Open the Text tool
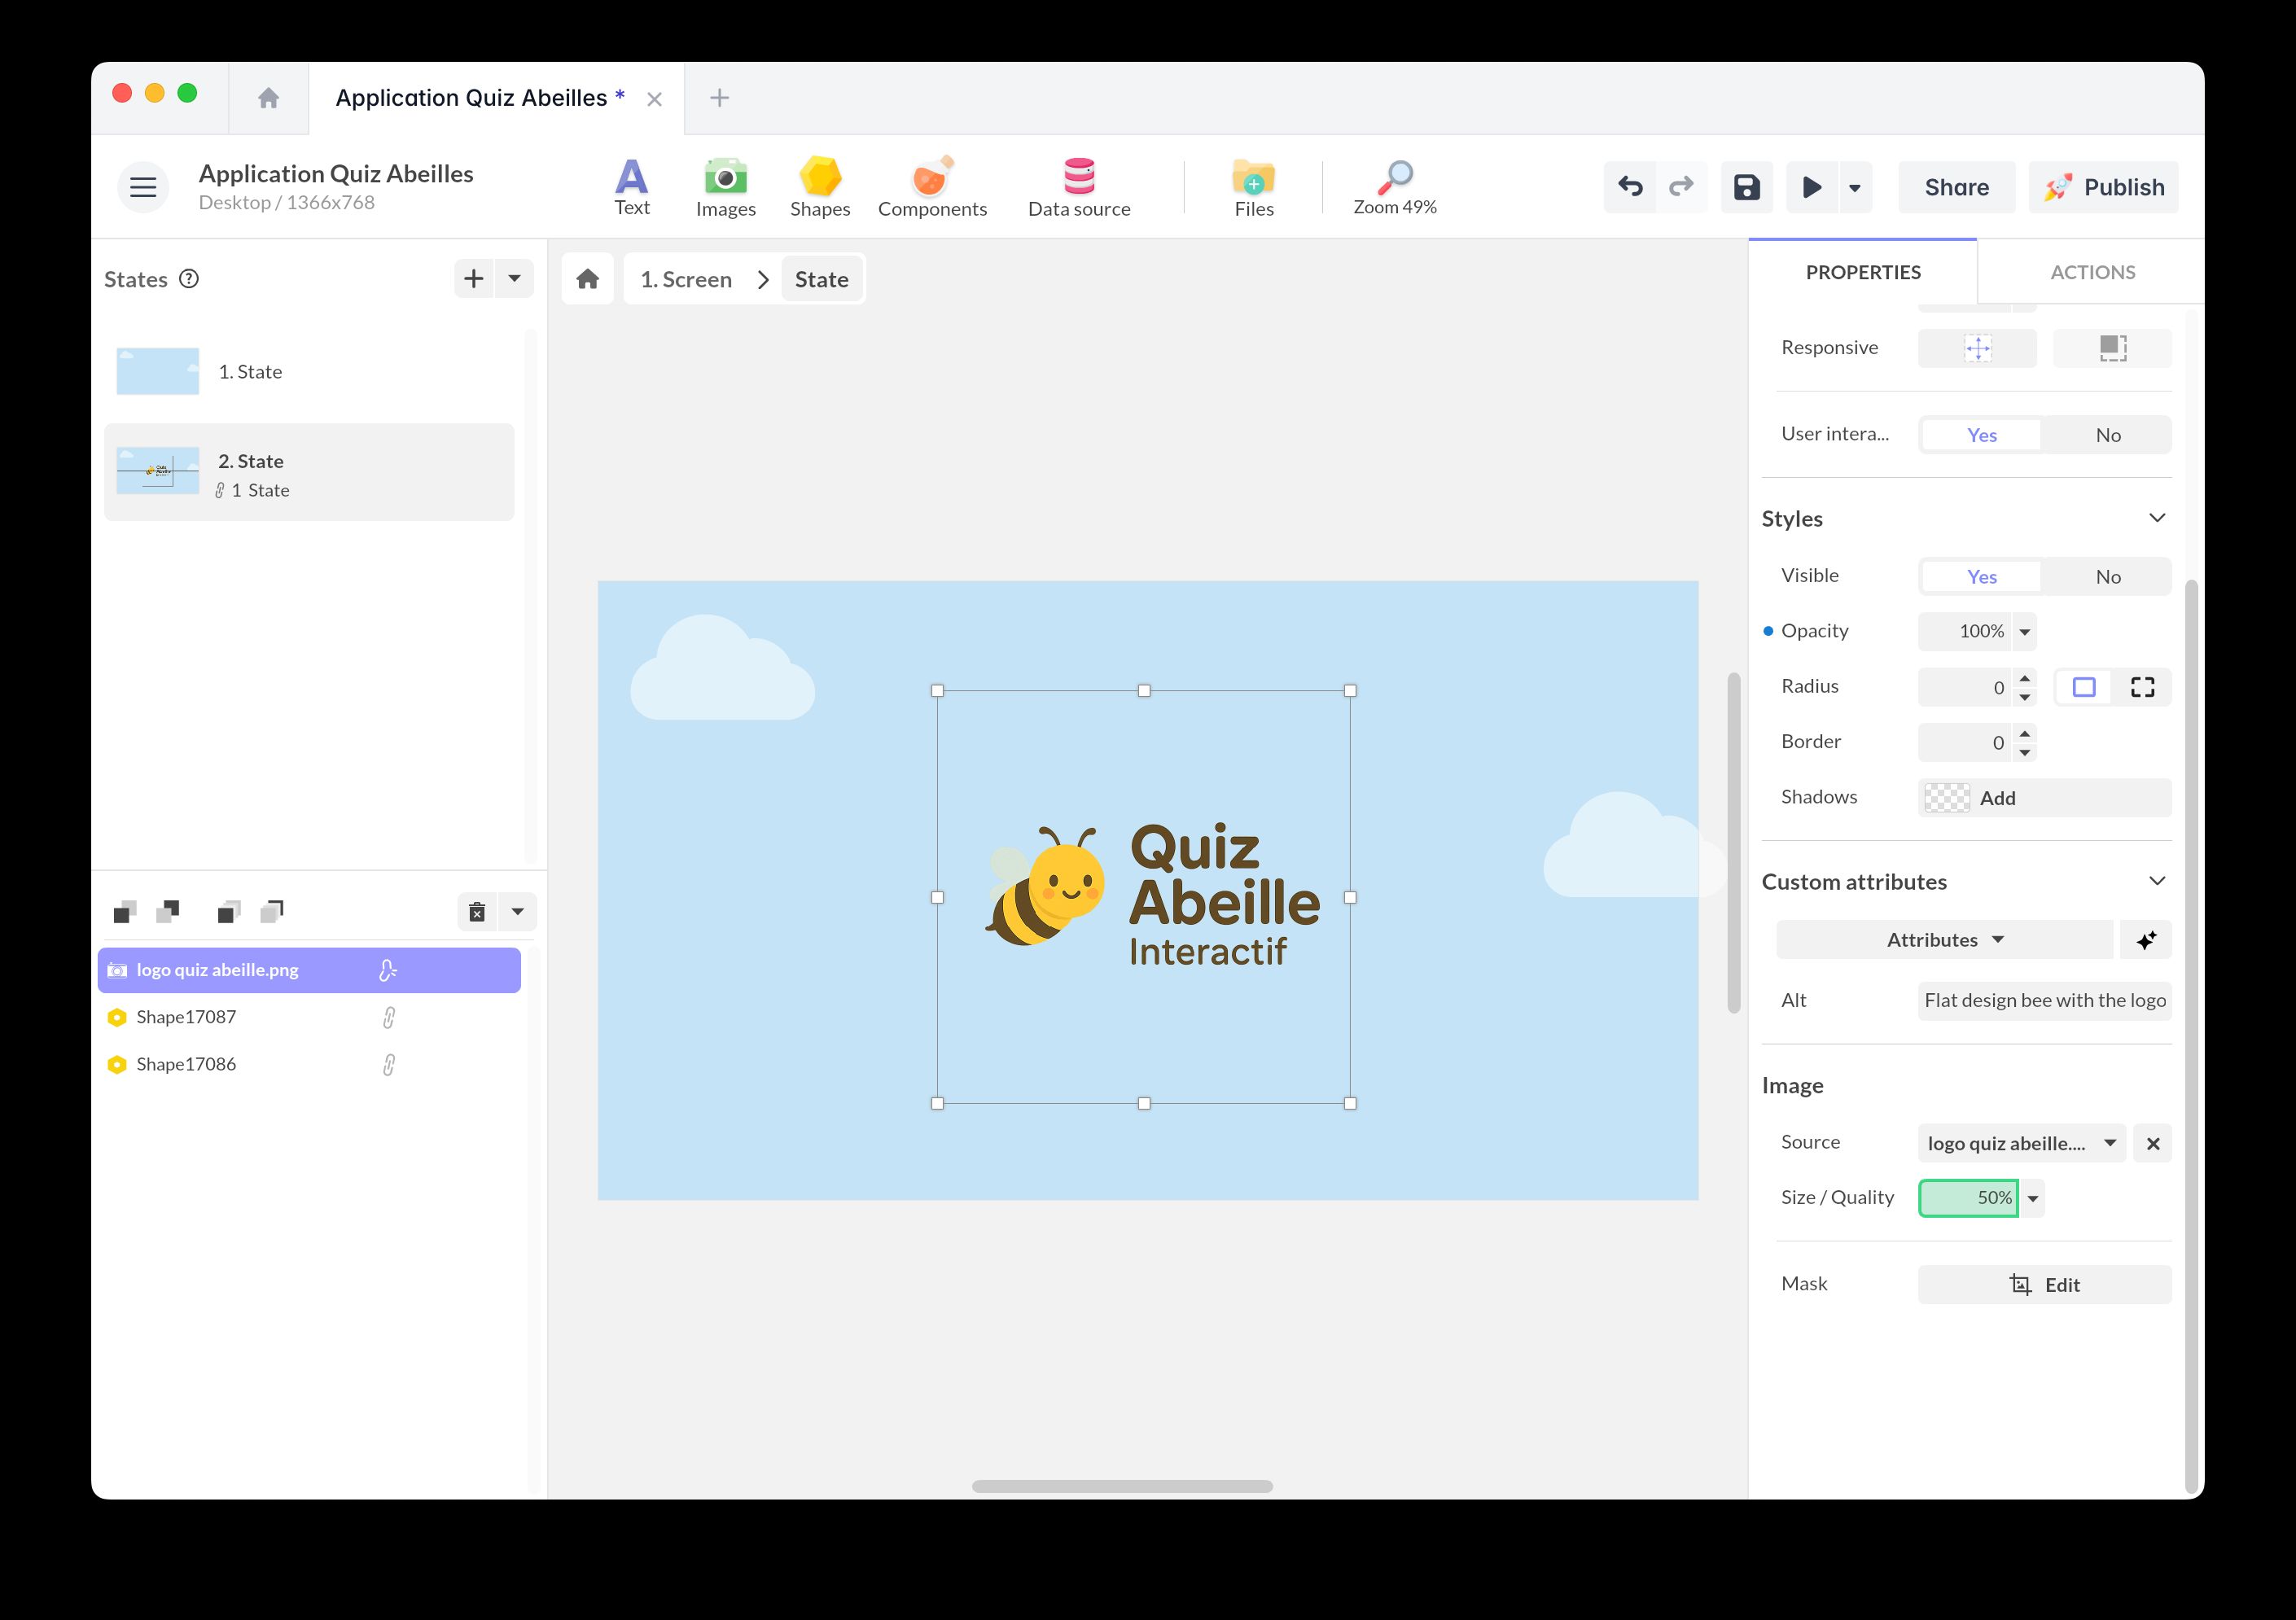This screenshot has width=2296, height=1620. [631, 187]
